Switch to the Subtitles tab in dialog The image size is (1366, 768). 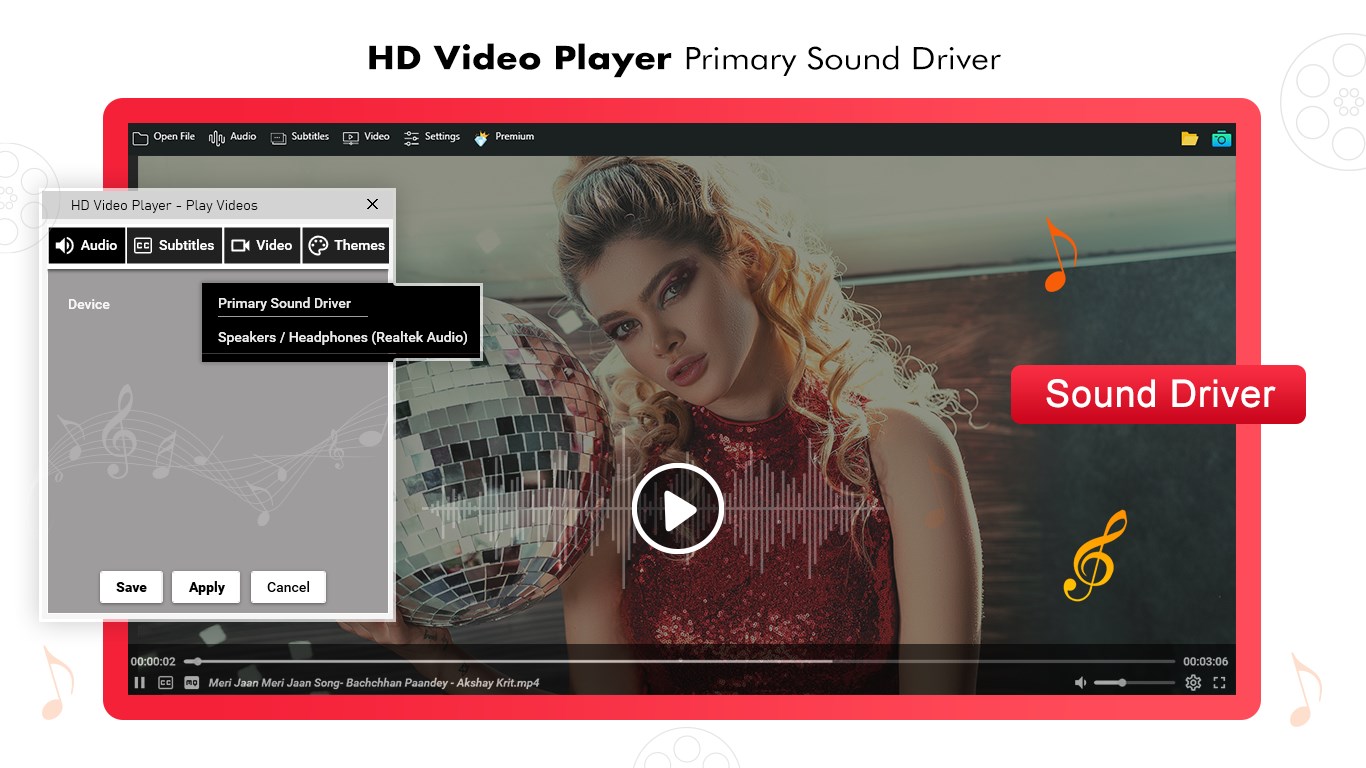[175, 245]
